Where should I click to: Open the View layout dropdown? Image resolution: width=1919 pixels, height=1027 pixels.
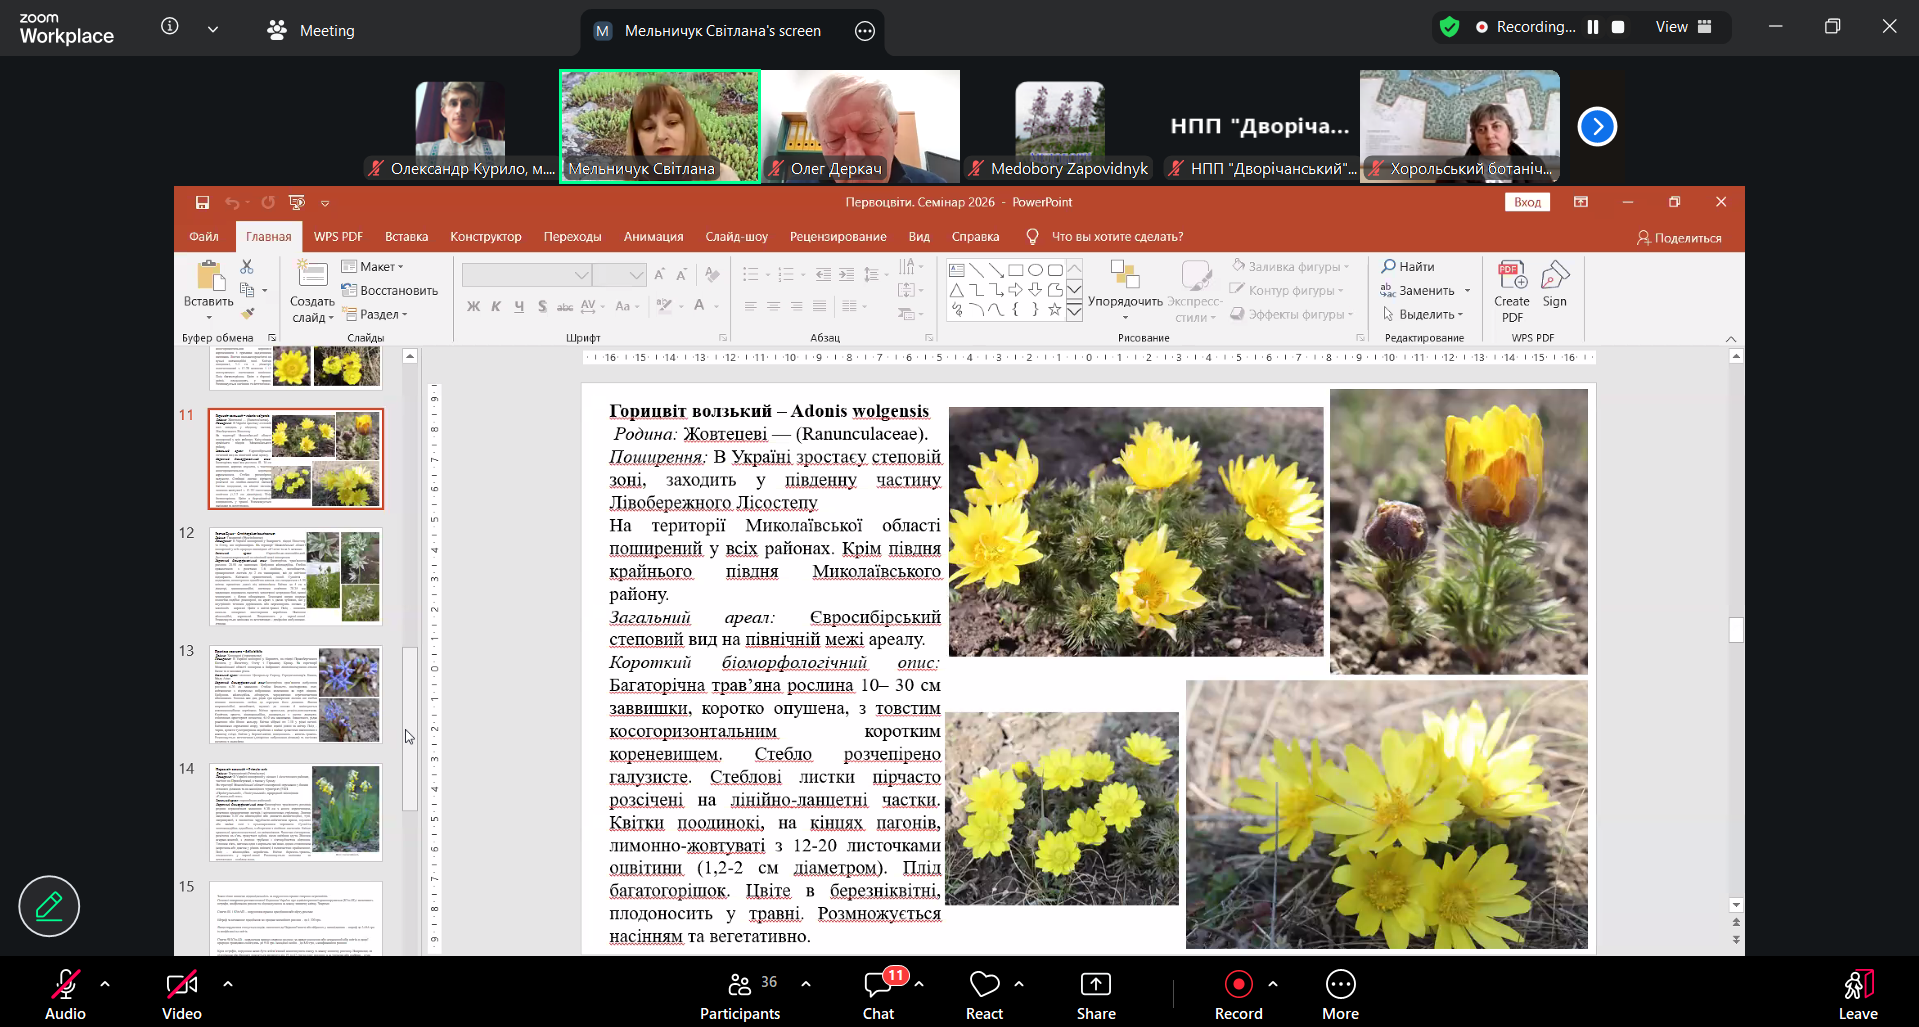click(1684, 27)
